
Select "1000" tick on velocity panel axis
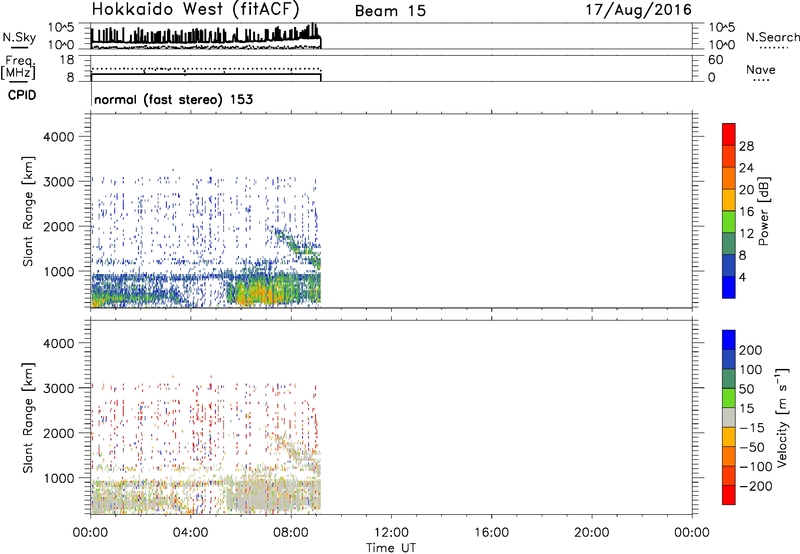pyautogui.click(x=58, y=478)
